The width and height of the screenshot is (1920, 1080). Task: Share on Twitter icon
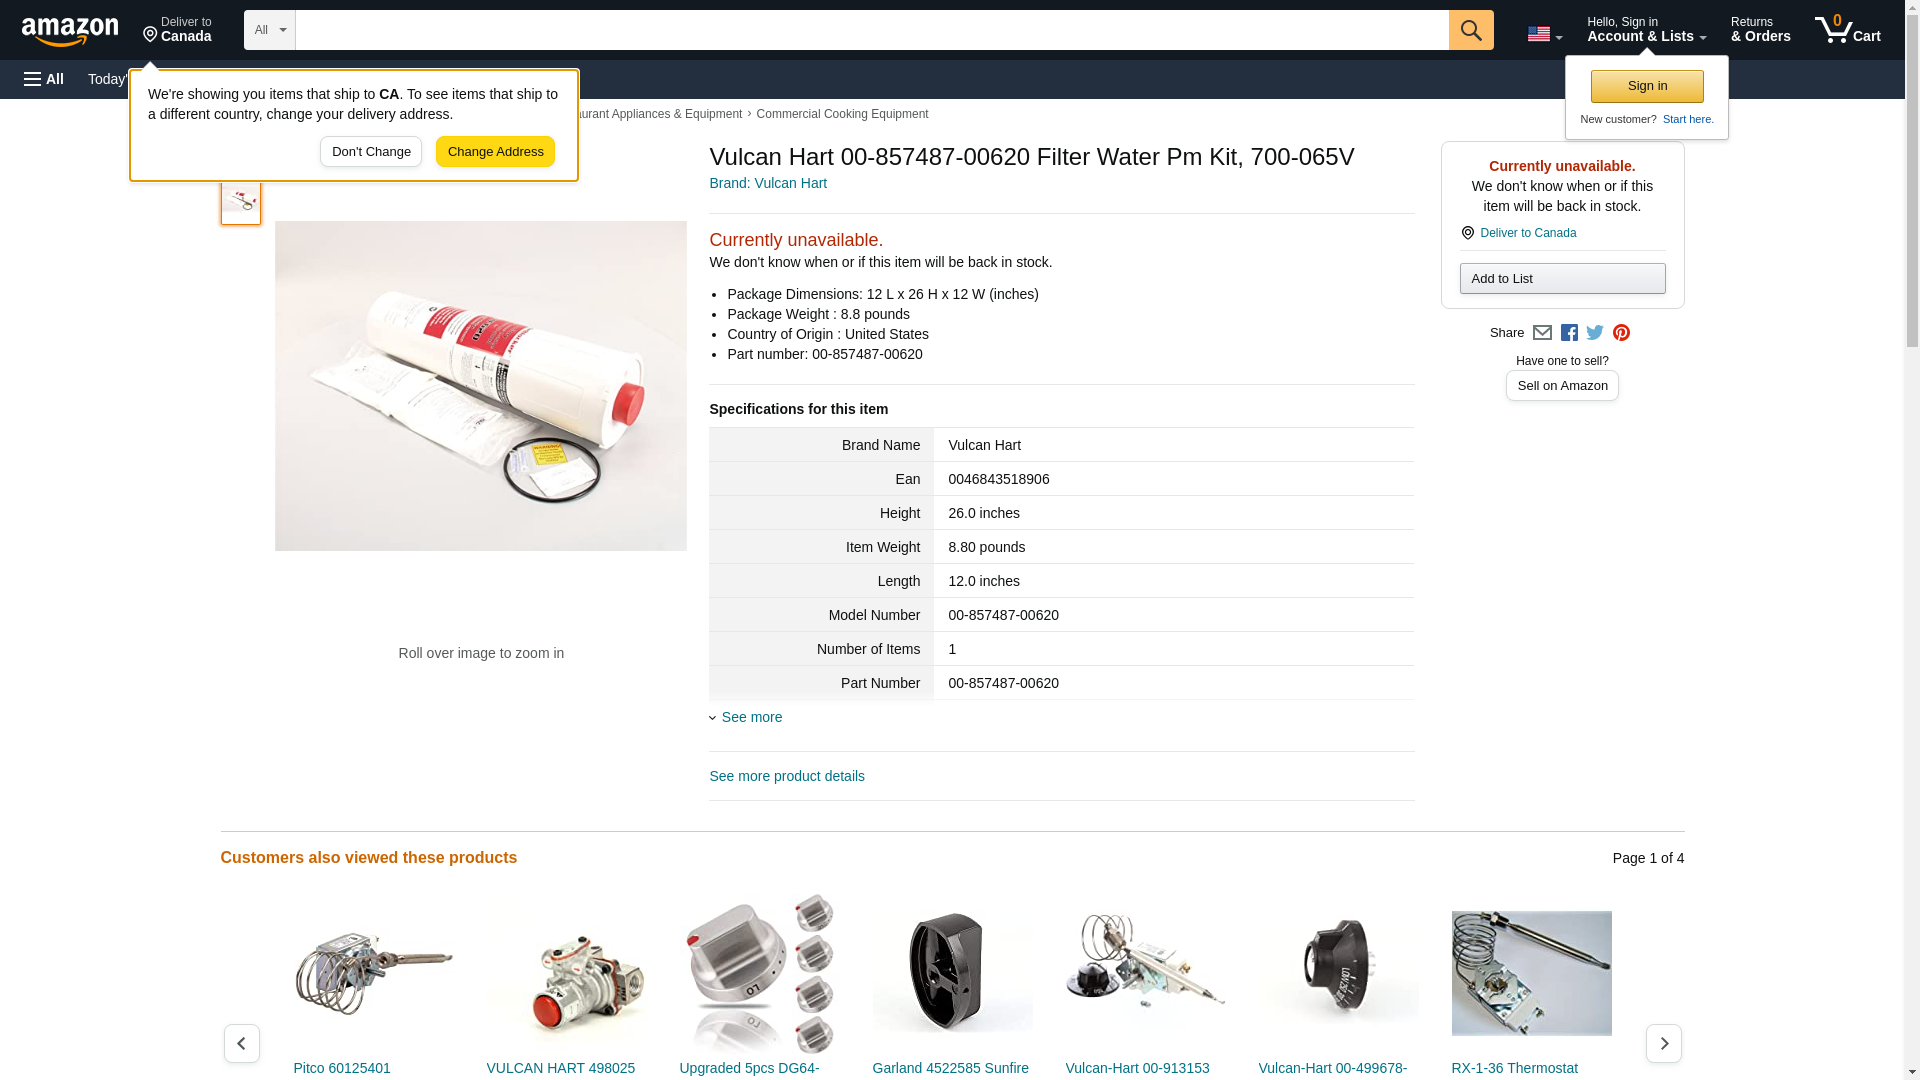[x=1595, y=333]
